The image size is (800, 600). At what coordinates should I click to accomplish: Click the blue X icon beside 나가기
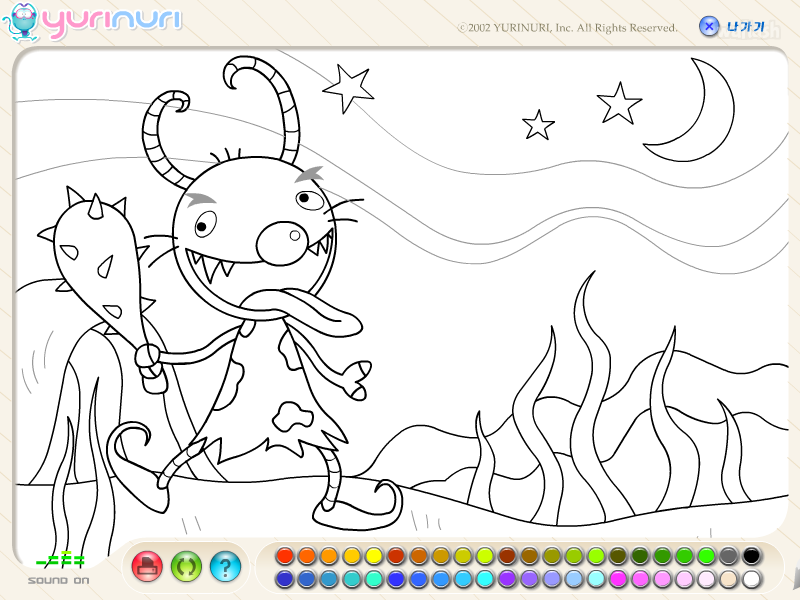[x=709, y=26]
